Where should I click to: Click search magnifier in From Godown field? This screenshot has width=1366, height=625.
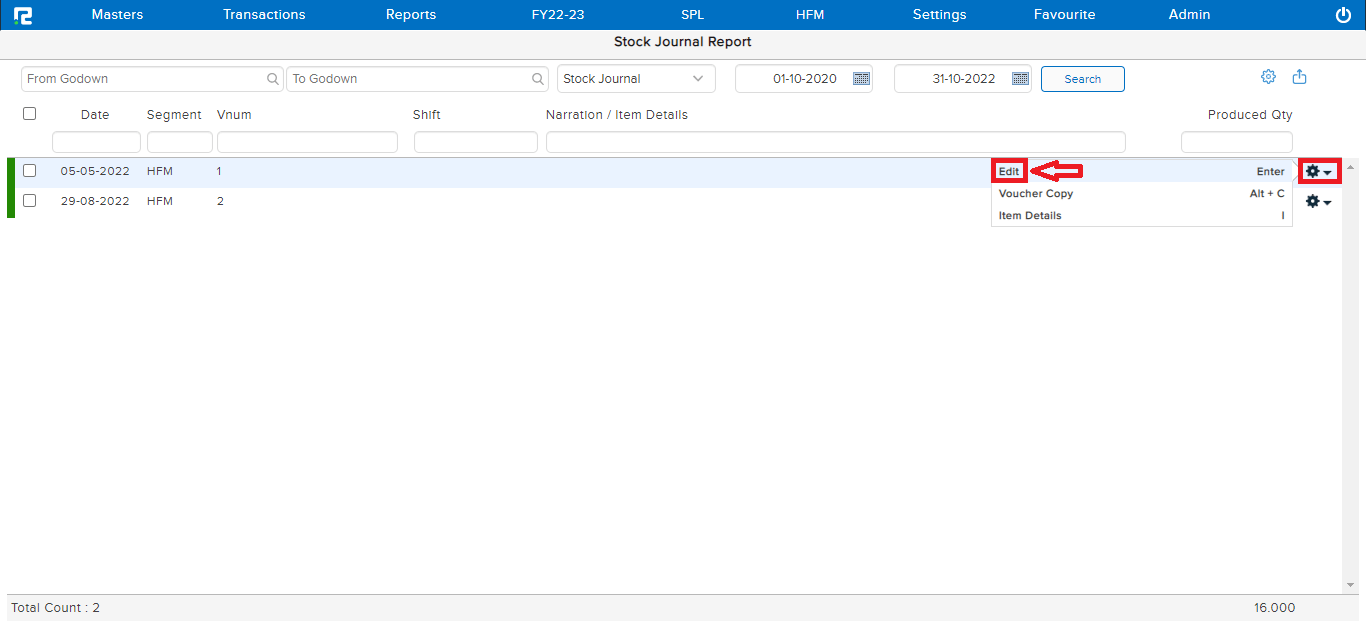point(273,79)
